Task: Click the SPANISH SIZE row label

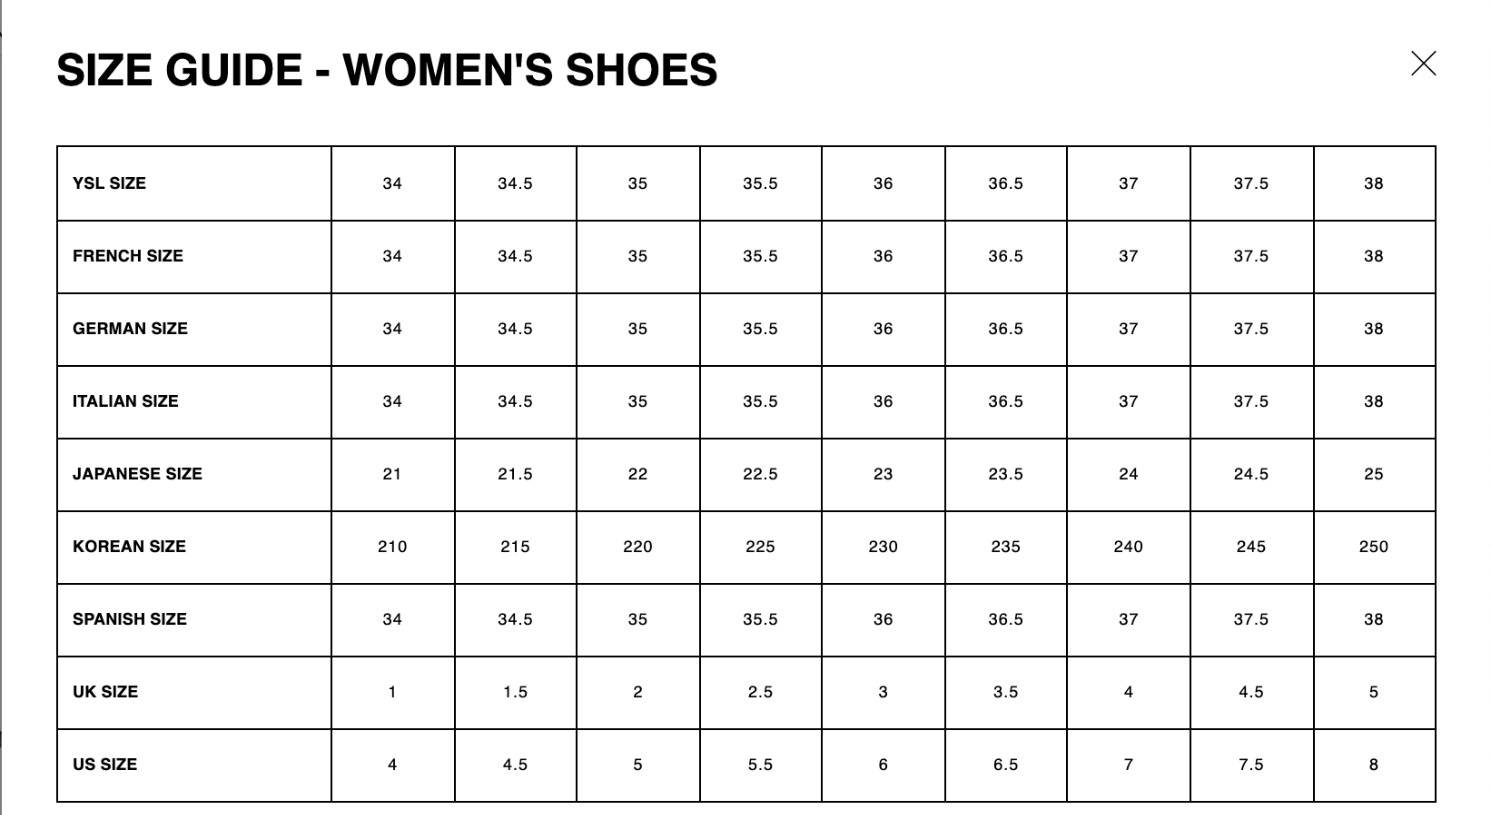Action: pyautogui.click(x=129, y=619)
